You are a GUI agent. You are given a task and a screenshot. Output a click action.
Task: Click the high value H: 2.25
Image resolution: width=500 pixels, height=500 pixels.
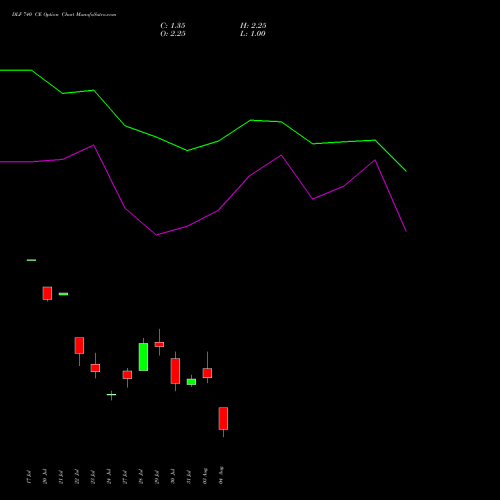[253, 26]
